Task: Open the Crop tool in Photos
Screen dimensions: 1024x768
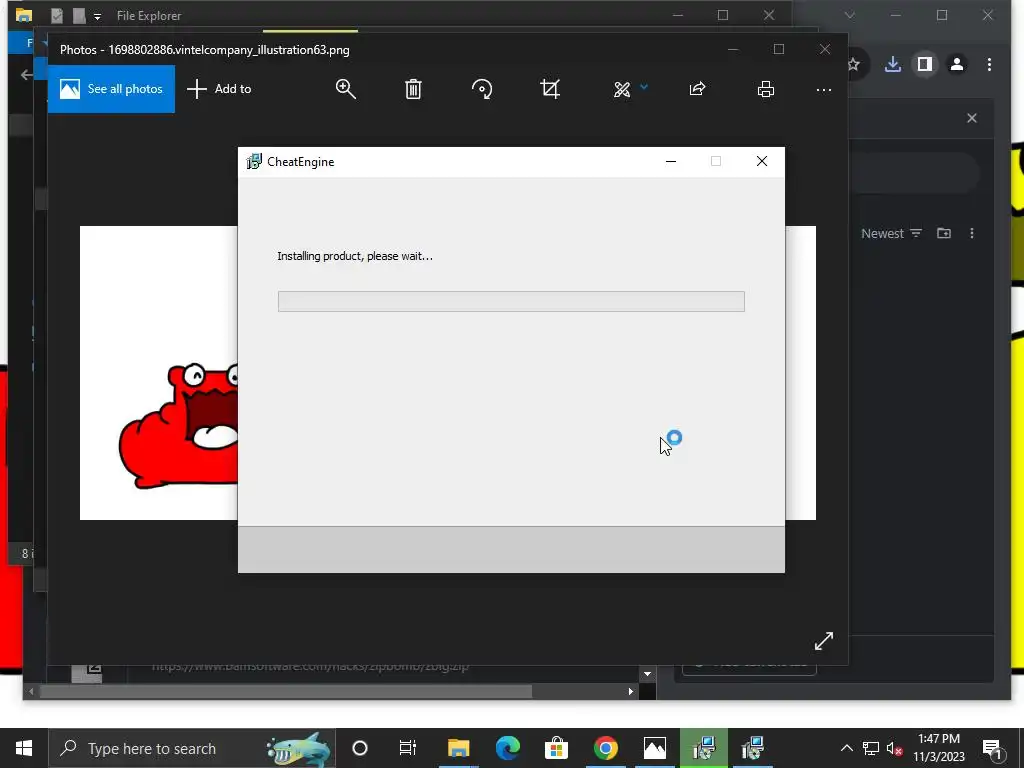Action: (550, 89)
